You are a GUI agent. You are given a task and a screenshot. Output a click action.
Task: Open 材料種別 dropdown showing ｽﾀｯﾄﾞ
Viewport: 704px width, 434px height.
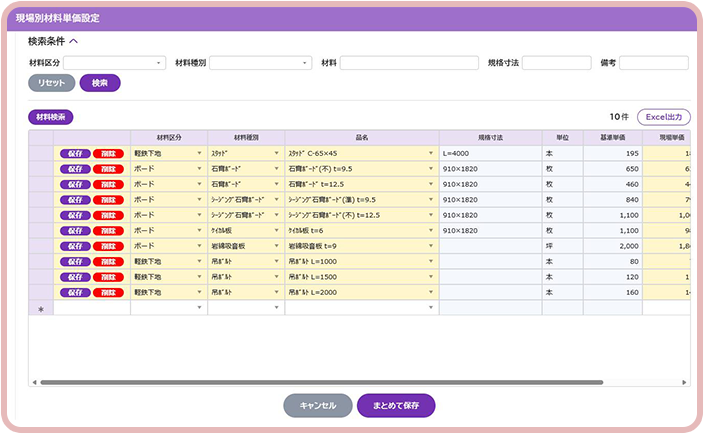coord(277,153)
